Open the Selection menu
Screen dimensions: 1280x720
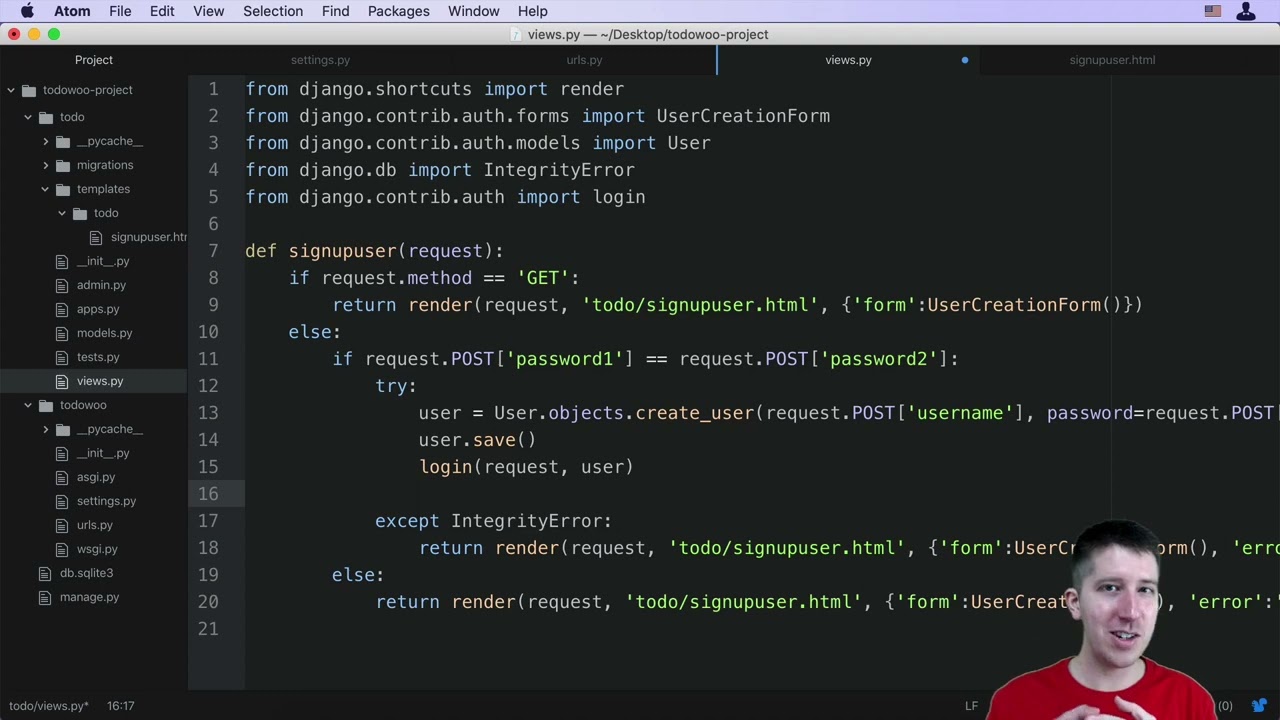[273, 11]
